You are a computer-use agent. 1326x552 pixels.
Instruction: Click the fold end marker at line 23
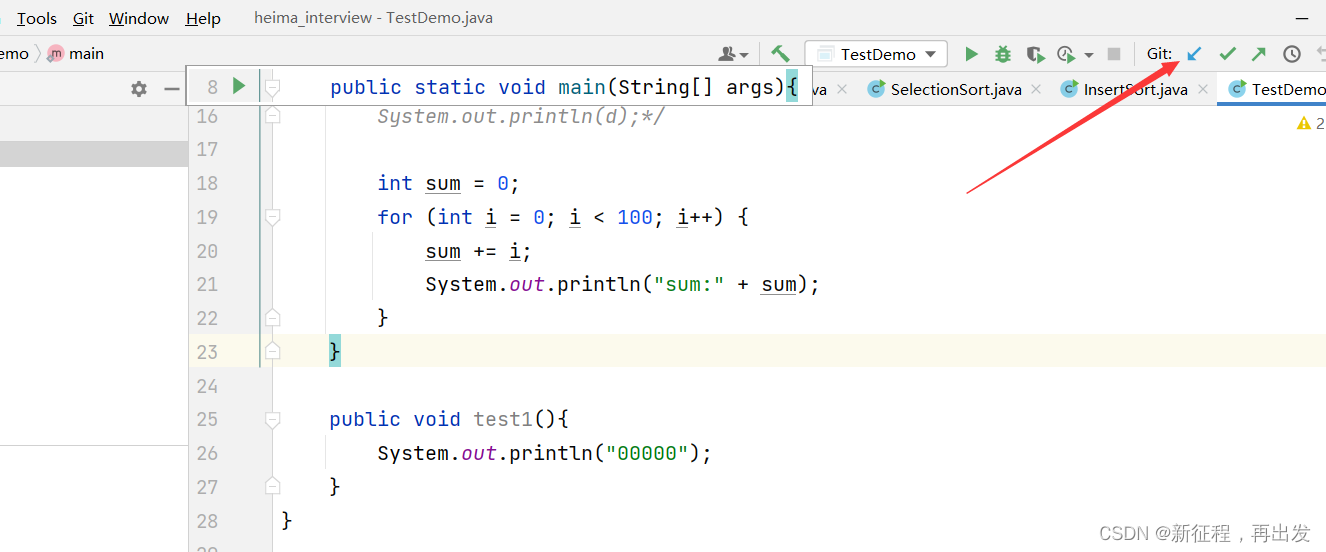coord(273,352)
